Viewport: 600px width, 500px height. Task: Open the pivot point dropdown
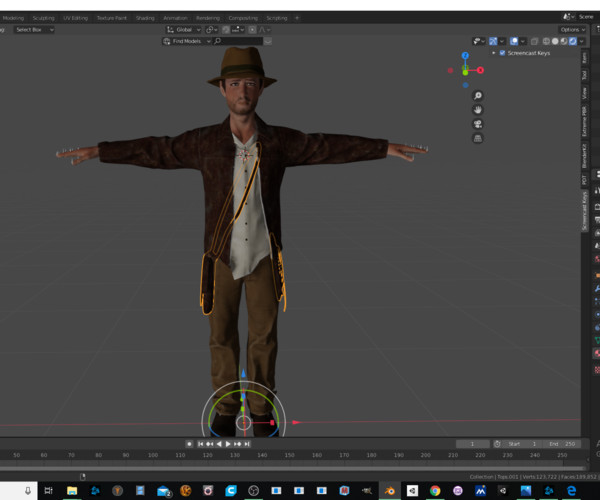(212, 29)
